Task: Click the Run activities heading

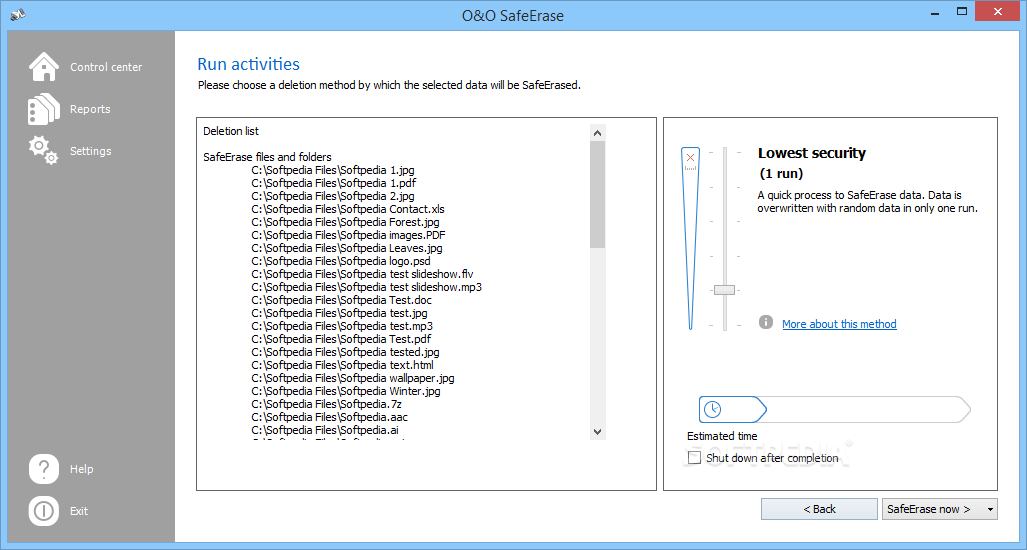Action: pyautogui.click(x=248, y=64)
